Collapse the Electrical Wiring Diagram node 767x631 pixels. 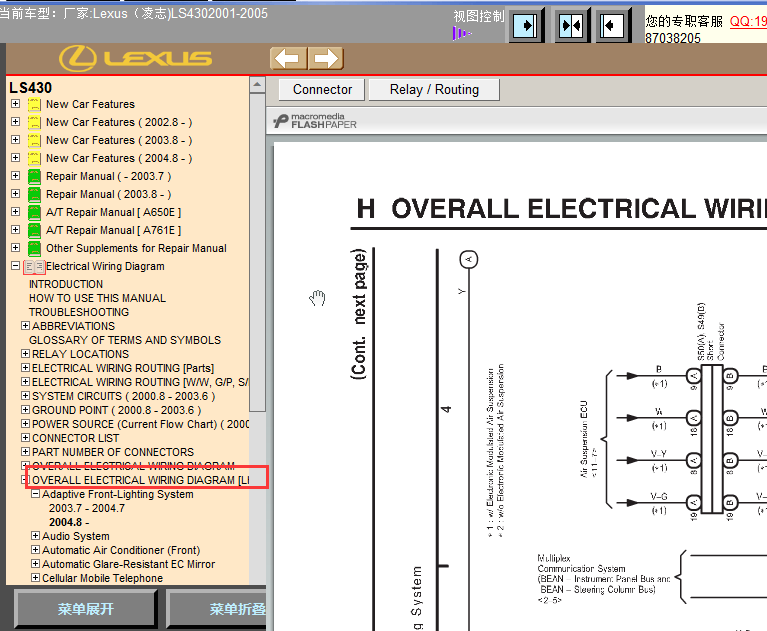coord(16,266)
